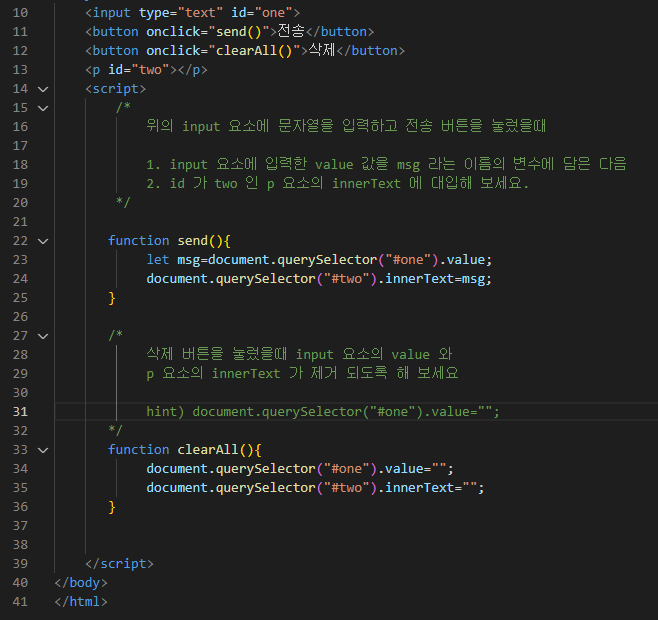Click the input type="text" line
Image resolution: width=658 pixels, height=620 pixels.
coord(192,13)
